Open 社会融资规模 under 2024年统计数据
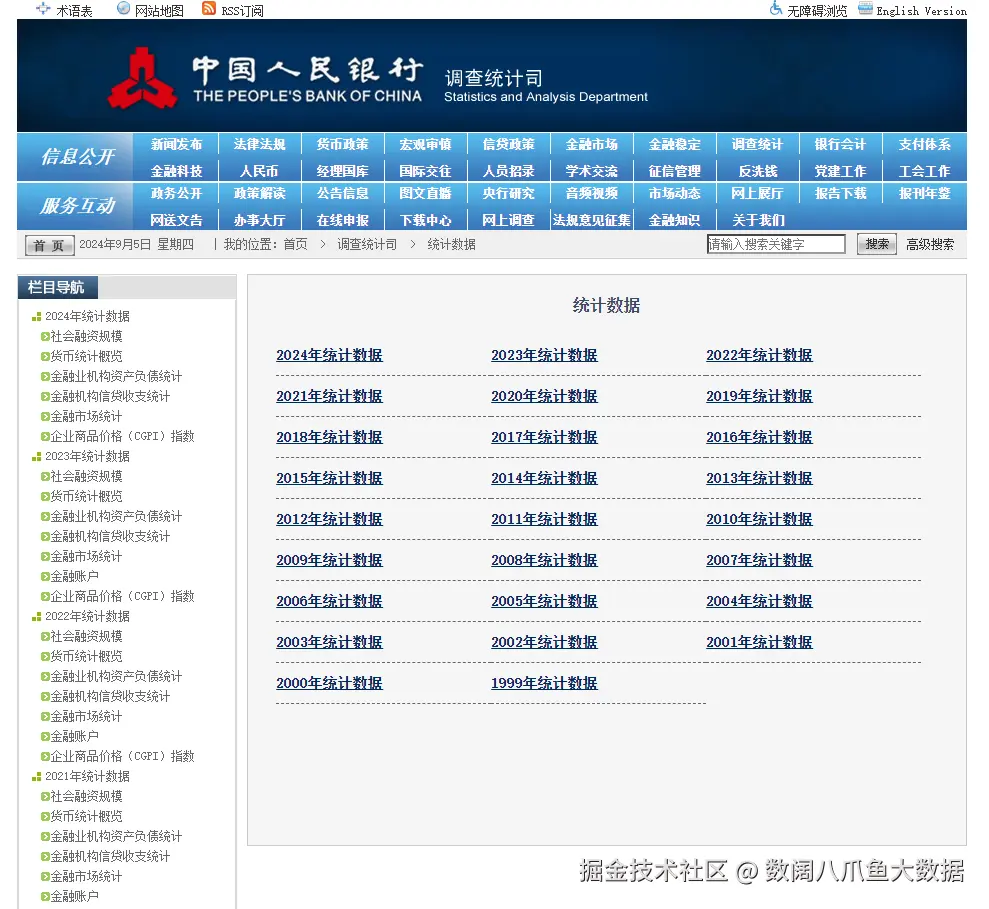The height and width of the screenshot is (909, 989). tap(86, 336)
